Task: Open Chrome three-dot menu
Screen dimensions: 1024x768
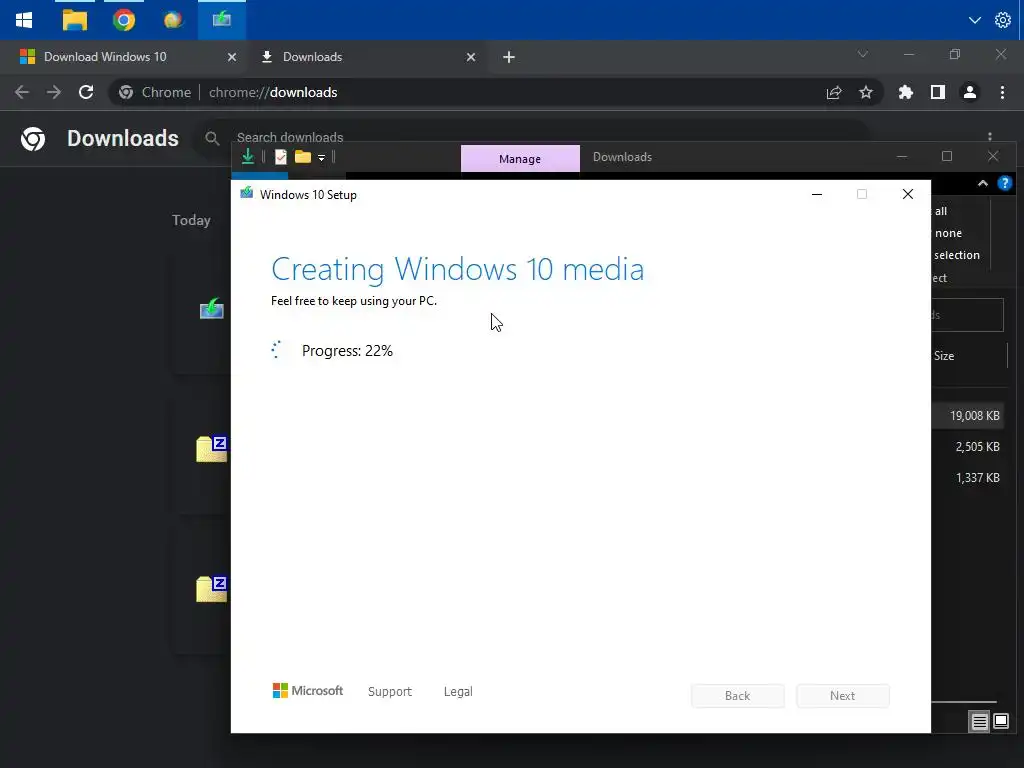Action: [x=1002, y=93]
